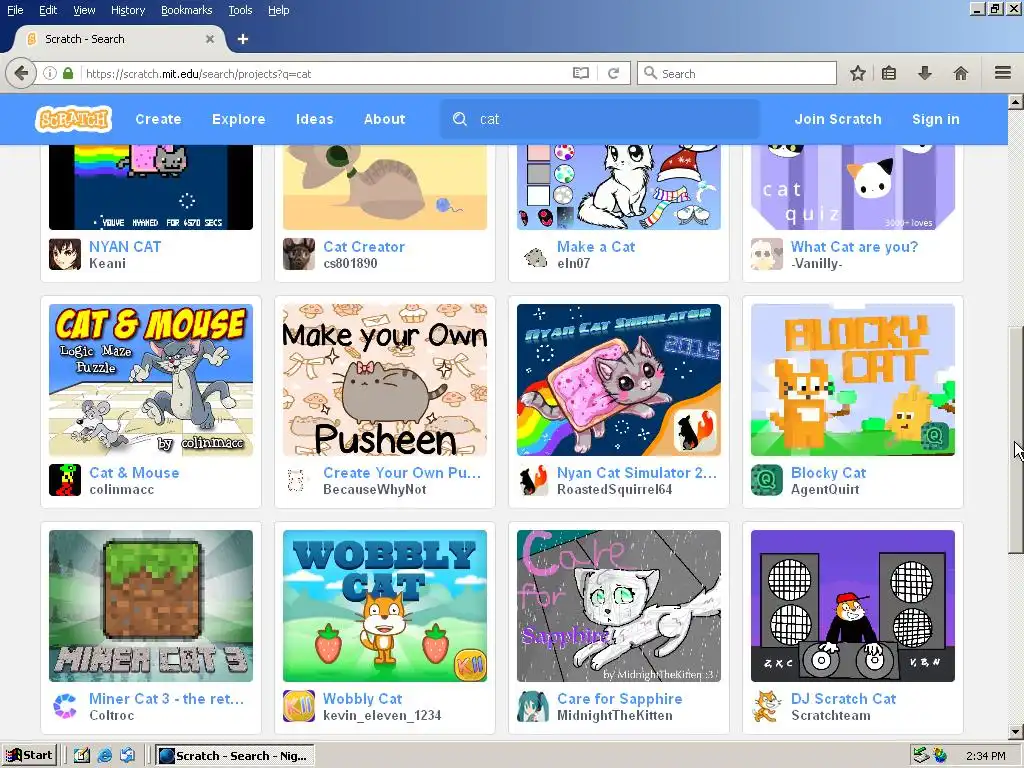Click the Firefox Search box
This screenshot has width=1024, height=768.
point(737,73)
